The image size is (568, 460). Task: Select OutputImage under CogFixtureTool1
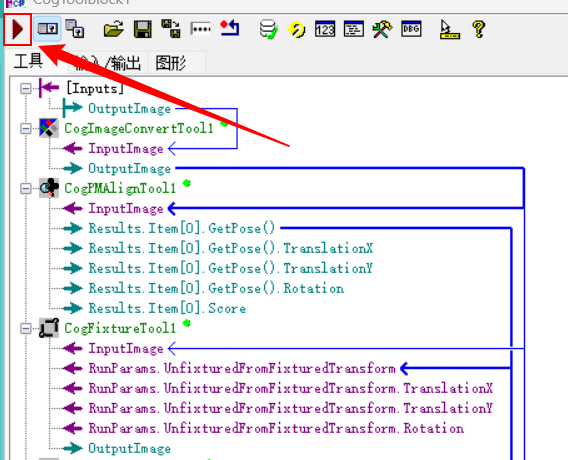pos(130,449)
